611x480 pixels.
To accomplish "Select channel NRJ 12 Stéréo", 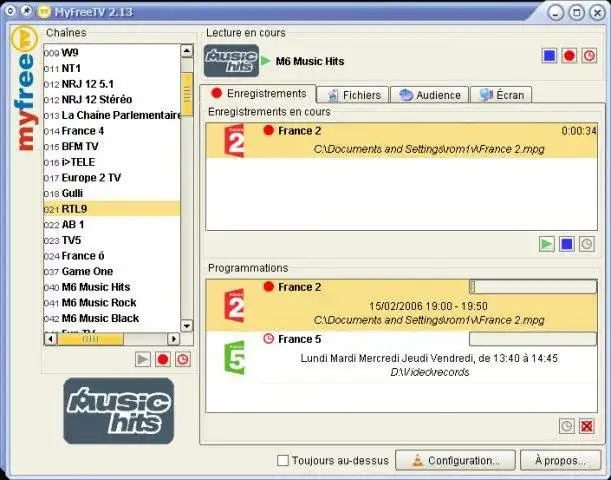I will [x=112, y=99].
